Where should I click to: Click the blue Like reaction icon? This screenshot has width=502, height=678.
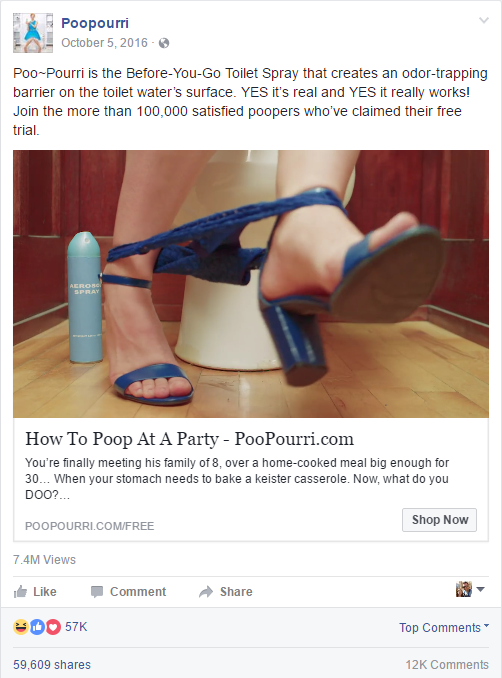[x=37, y=627]
